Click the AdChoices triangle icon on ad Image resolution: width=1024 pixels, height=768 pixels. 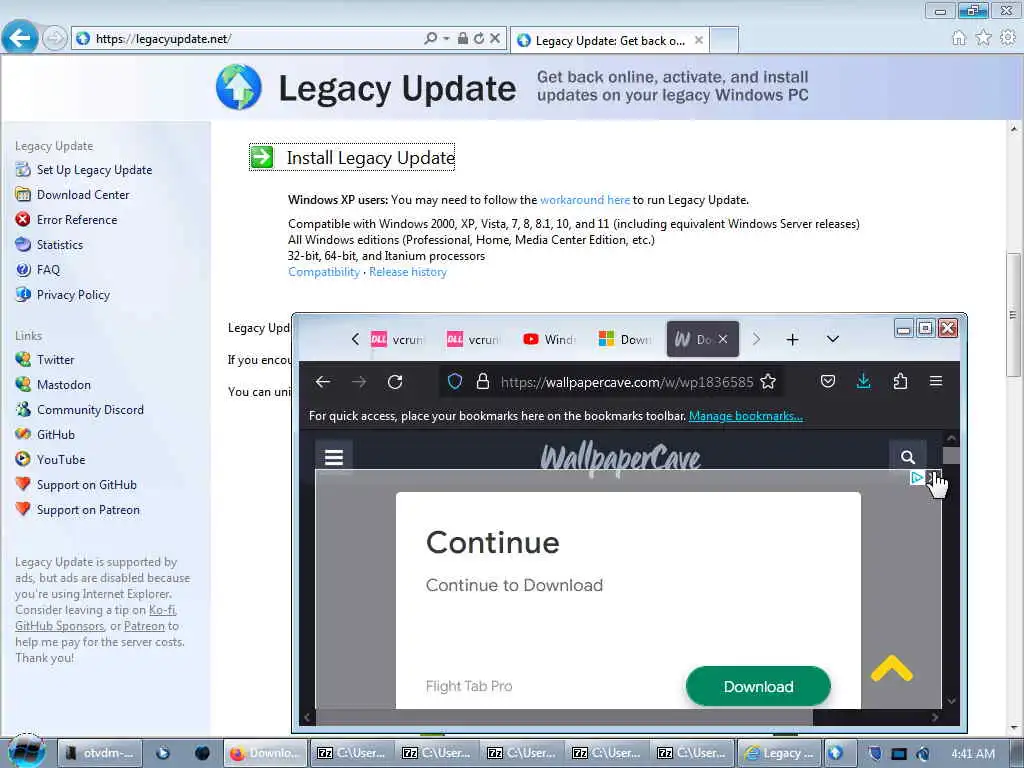tap(916, 477)
